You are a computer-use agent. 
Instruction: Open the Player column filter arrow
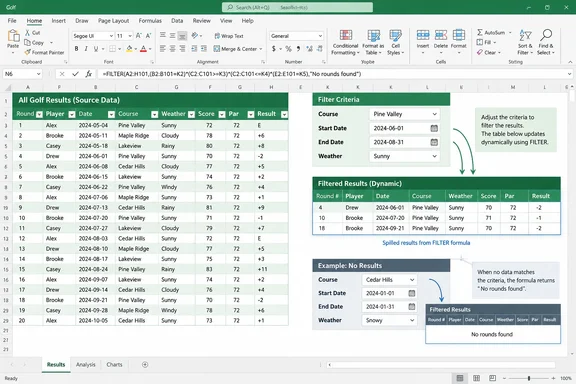click(72, 114)
